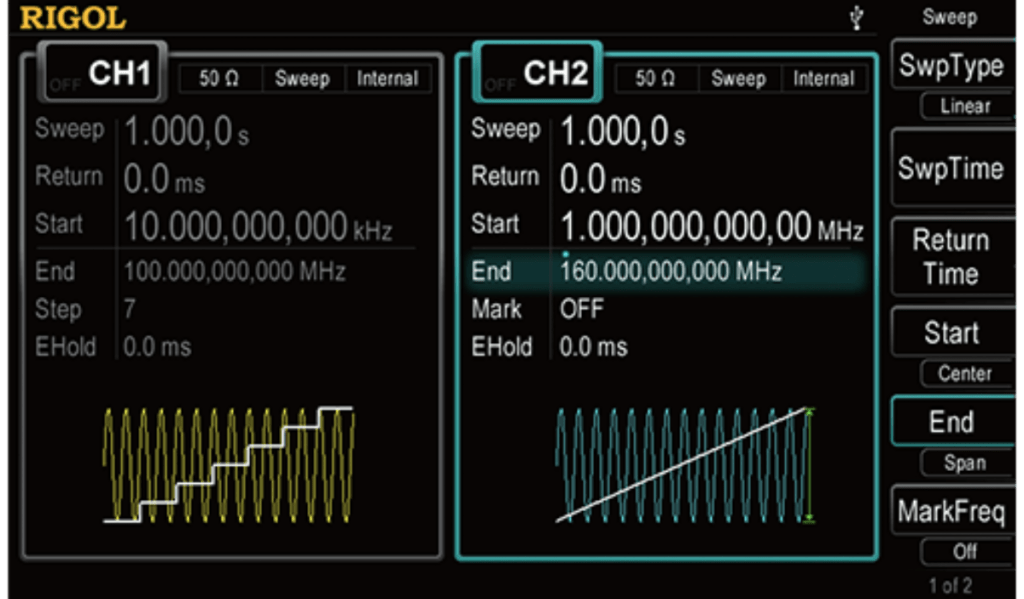Switch the End softkey to Span

click(964, 462)
